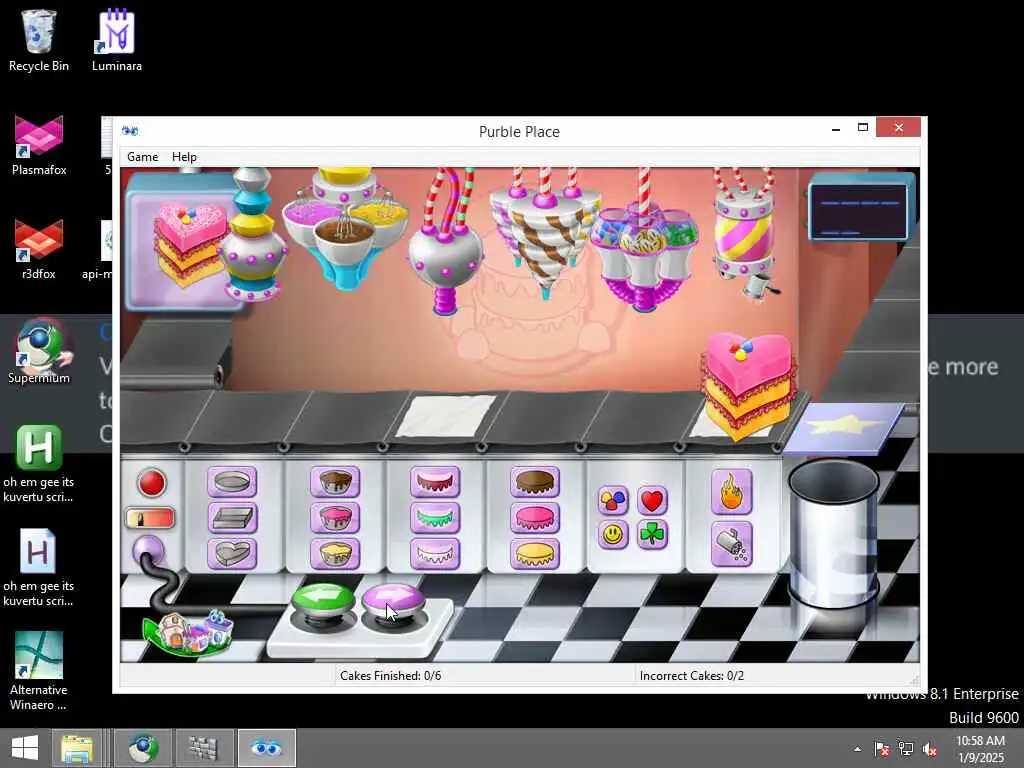Choose the strawberry pink batter flavor
The image size is (1024, 768).
335,518
